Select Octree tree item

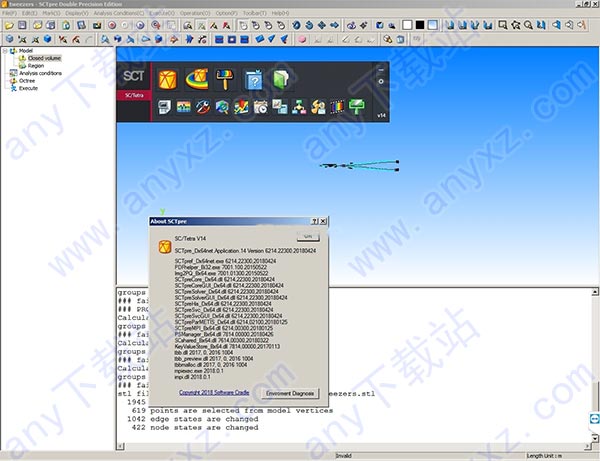pyautogui.click(x=27, y=81)
